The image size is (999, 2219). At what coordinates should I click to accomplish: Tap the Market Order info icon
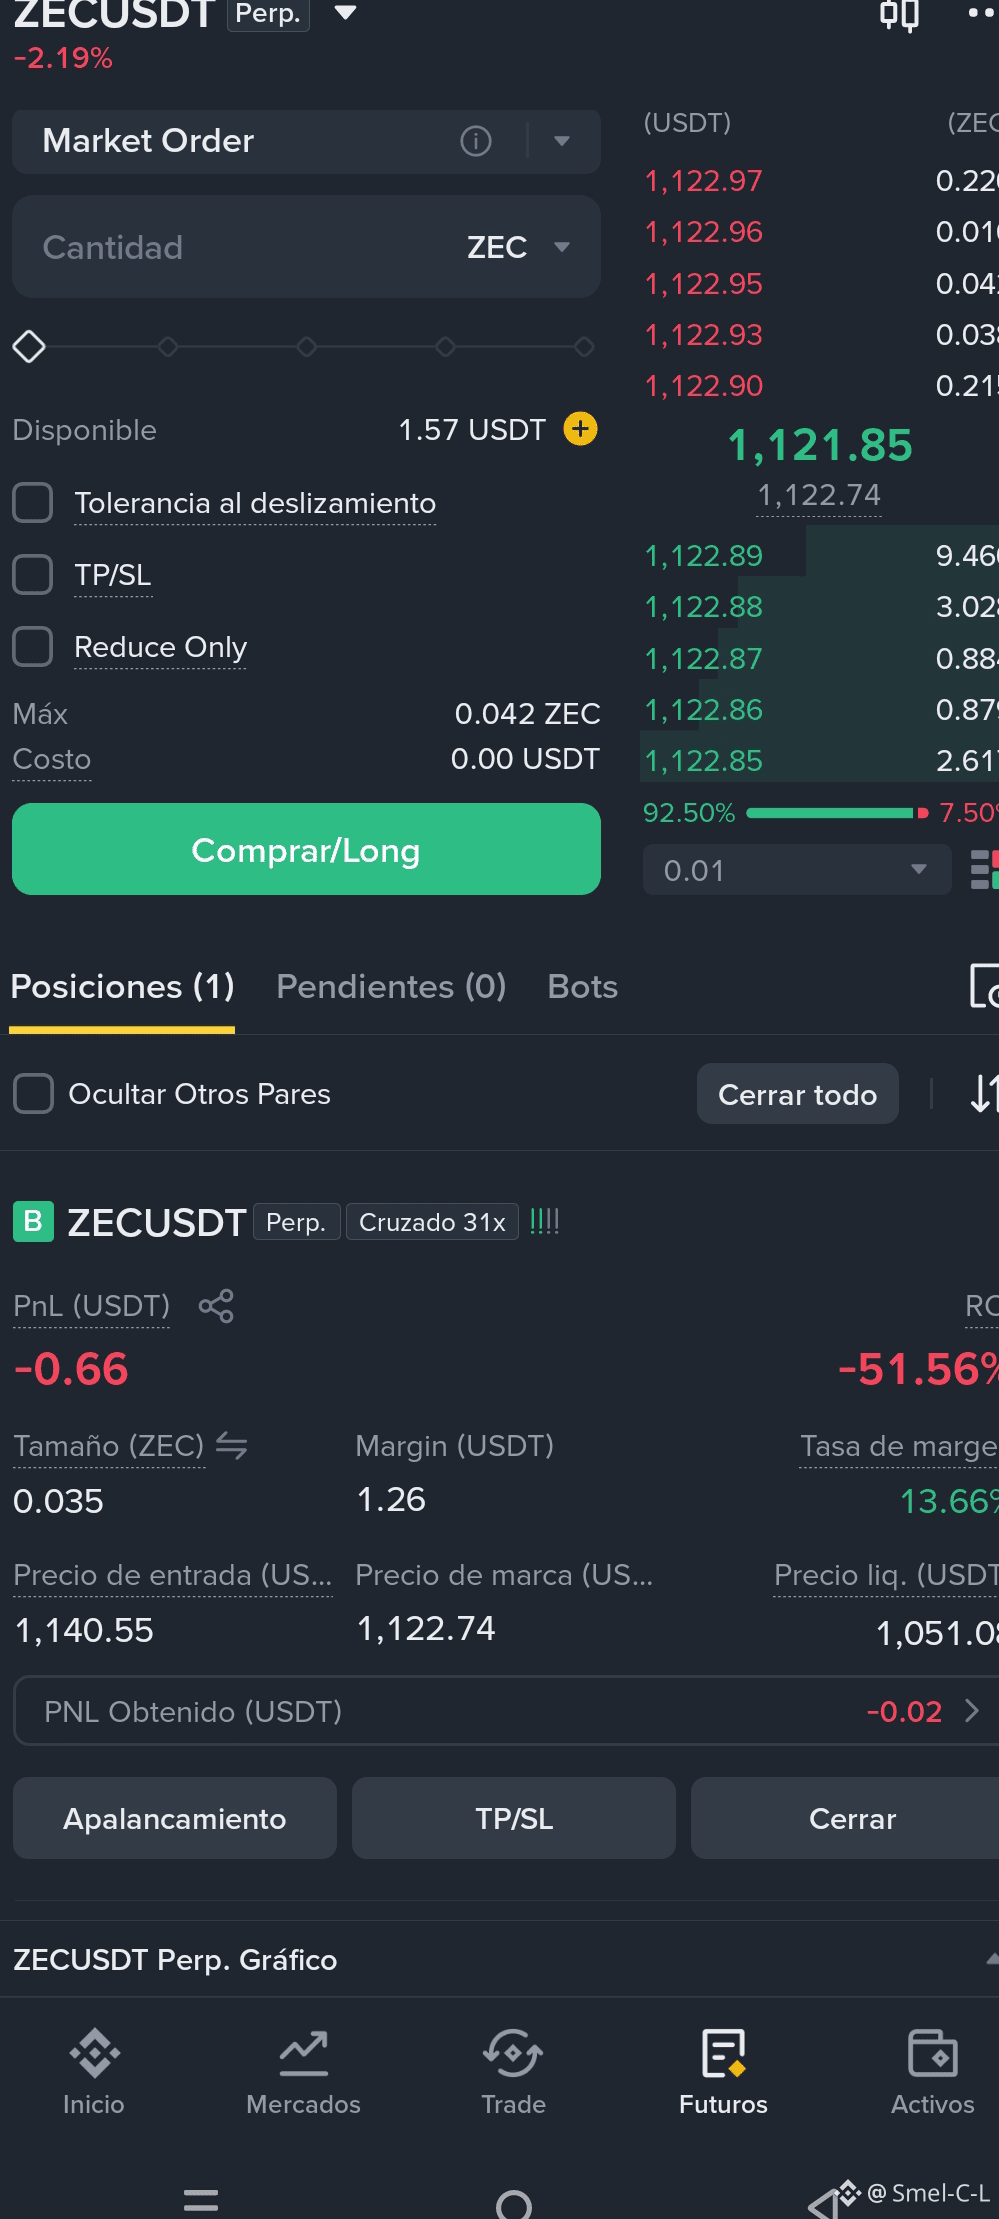pyautogui.click(x=476, y=141)
